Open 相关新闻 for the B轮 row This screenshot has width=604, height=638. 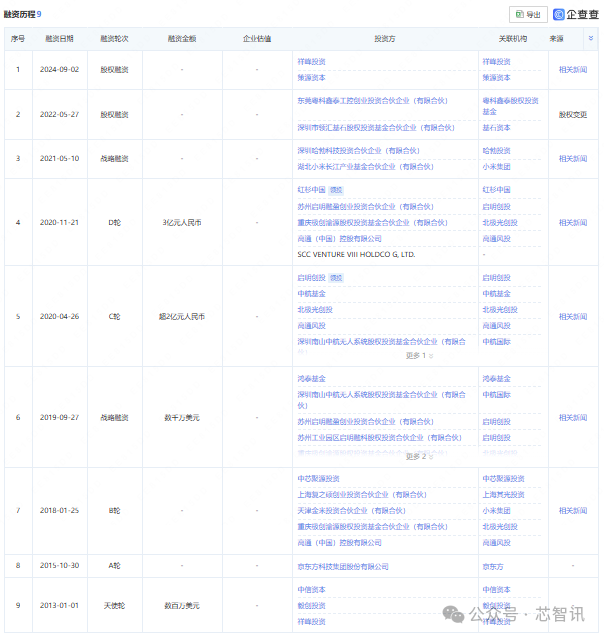coord(573,510)
